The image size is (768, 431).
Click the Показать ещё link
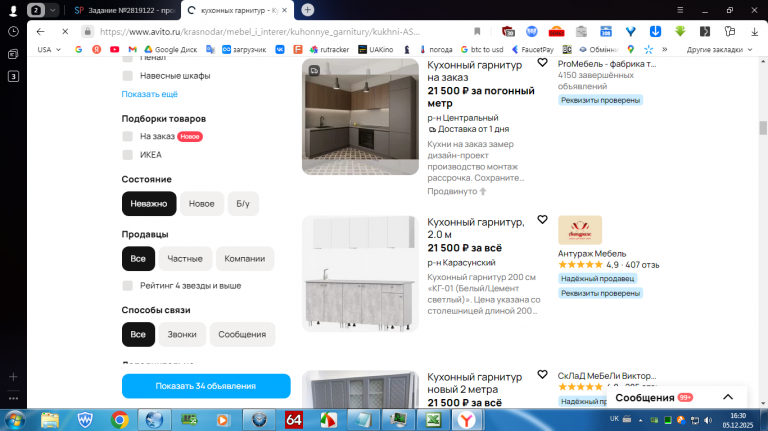pos(149,94)
